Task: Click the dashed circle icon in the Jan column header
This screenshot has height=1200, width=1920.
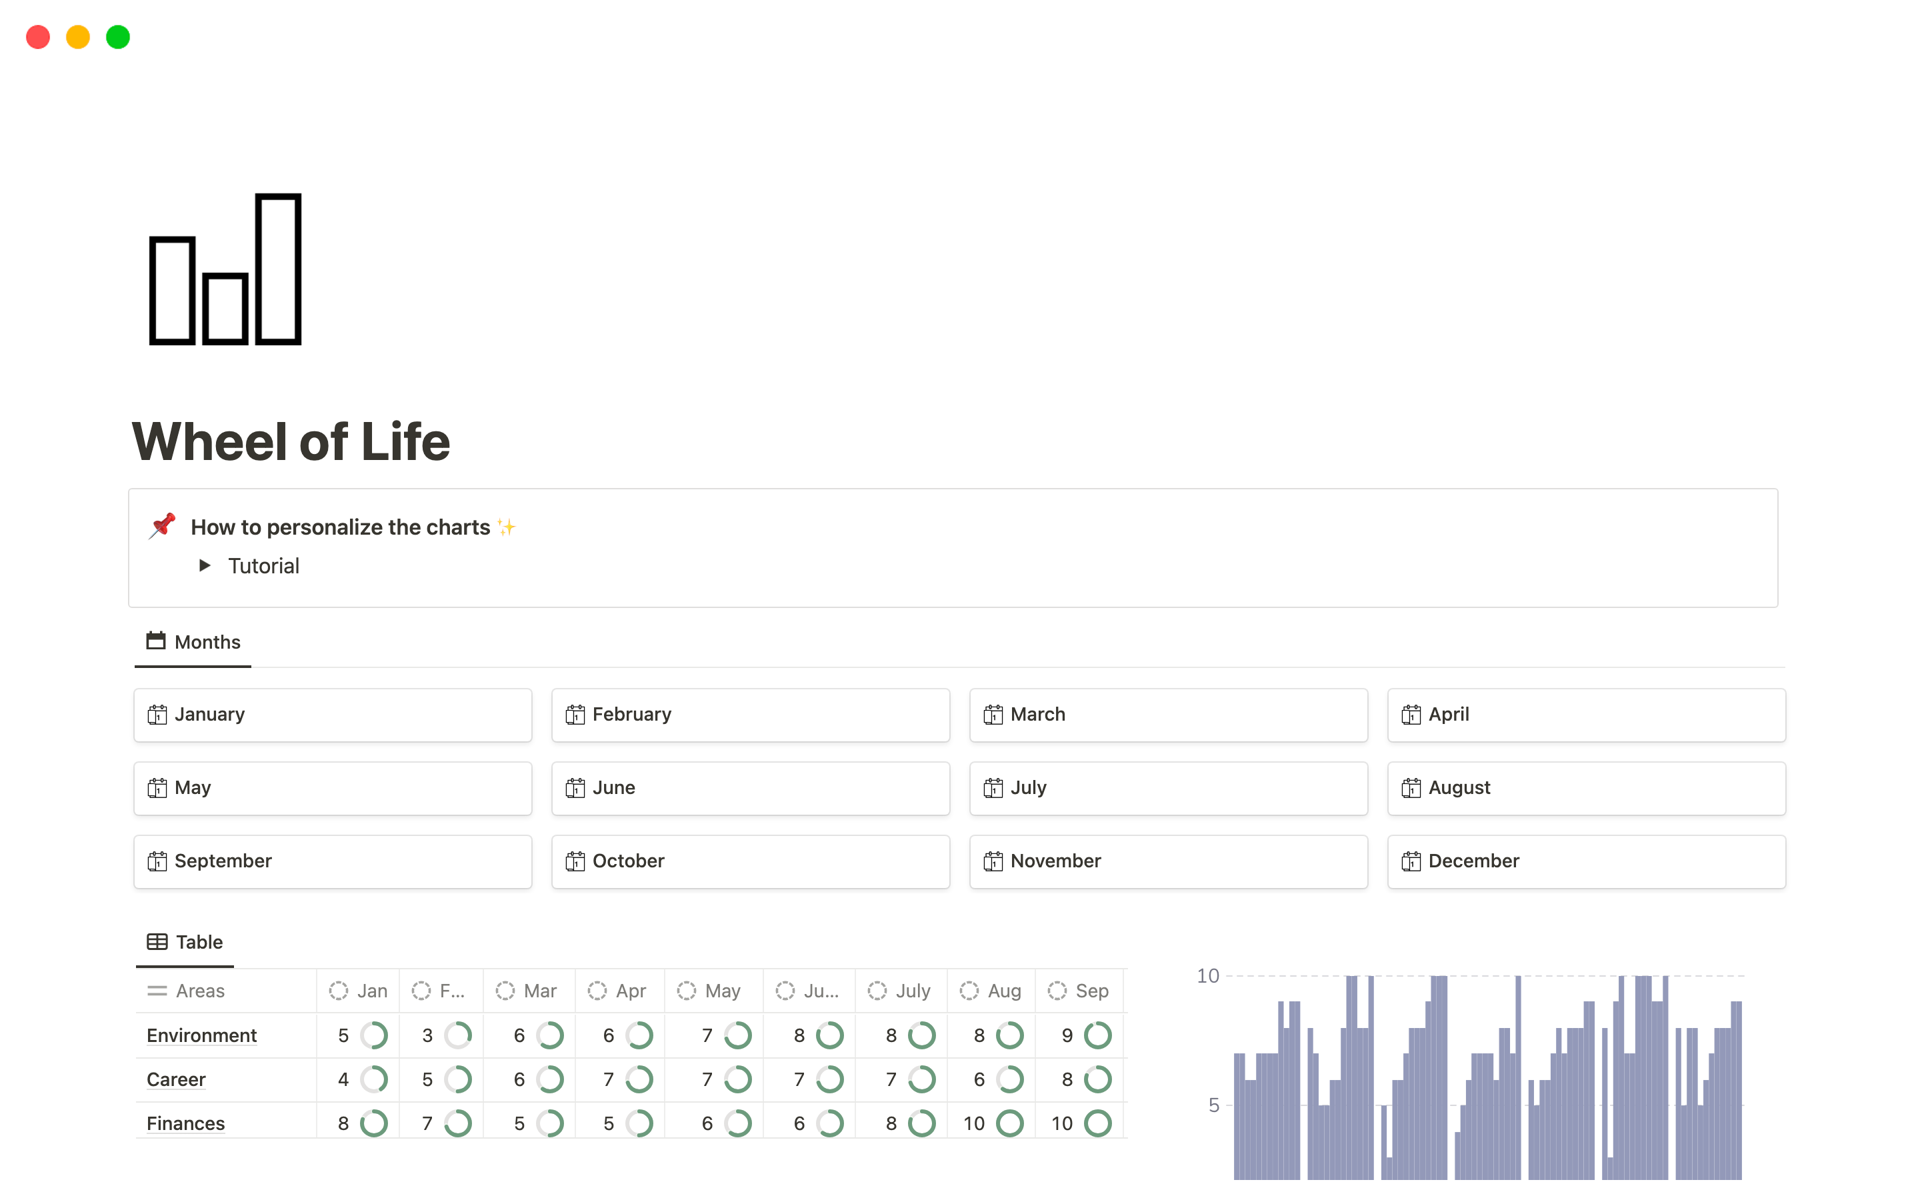Action: click(339, 991)
